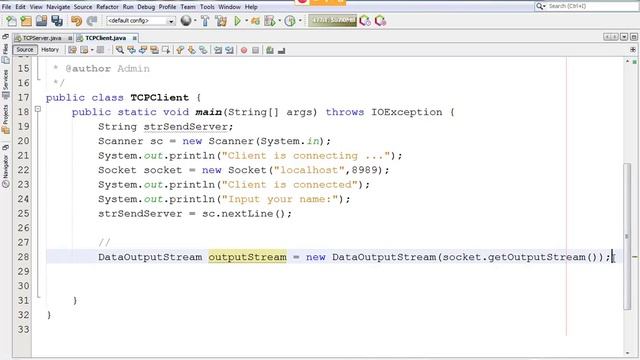The height and width of the screenshot is (360, 640).
Task: Clean and Build the project
Action: (221, 21)
